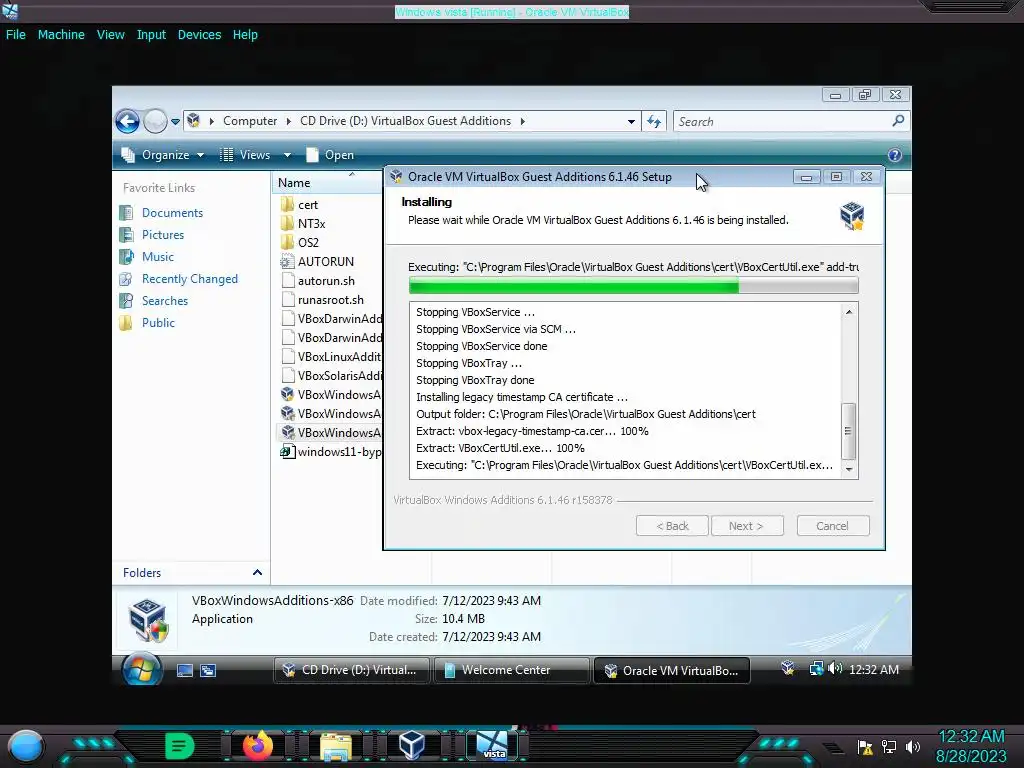Click the Next button in setup
The image size is (1024, 768).
pyautogui.click(x=746, y=526)
